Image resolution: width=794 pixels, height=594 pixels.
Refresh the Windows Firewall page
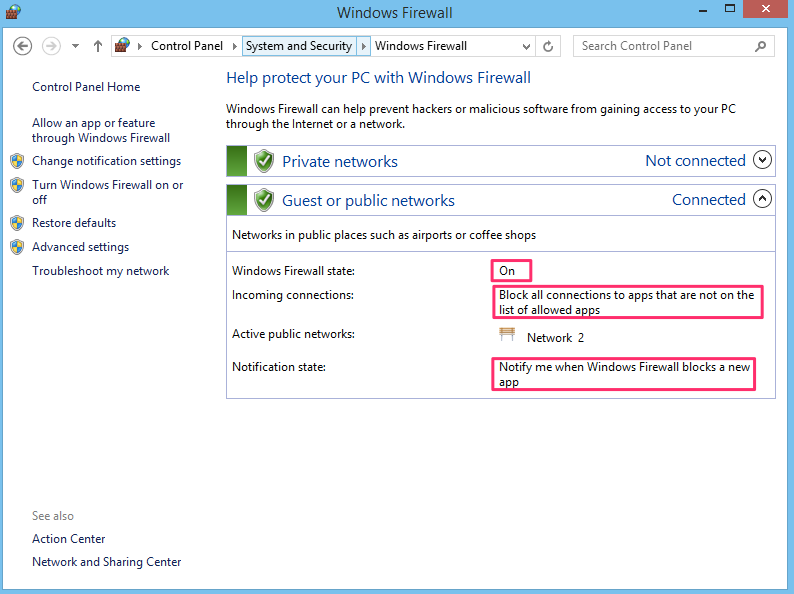pos(548,47)
